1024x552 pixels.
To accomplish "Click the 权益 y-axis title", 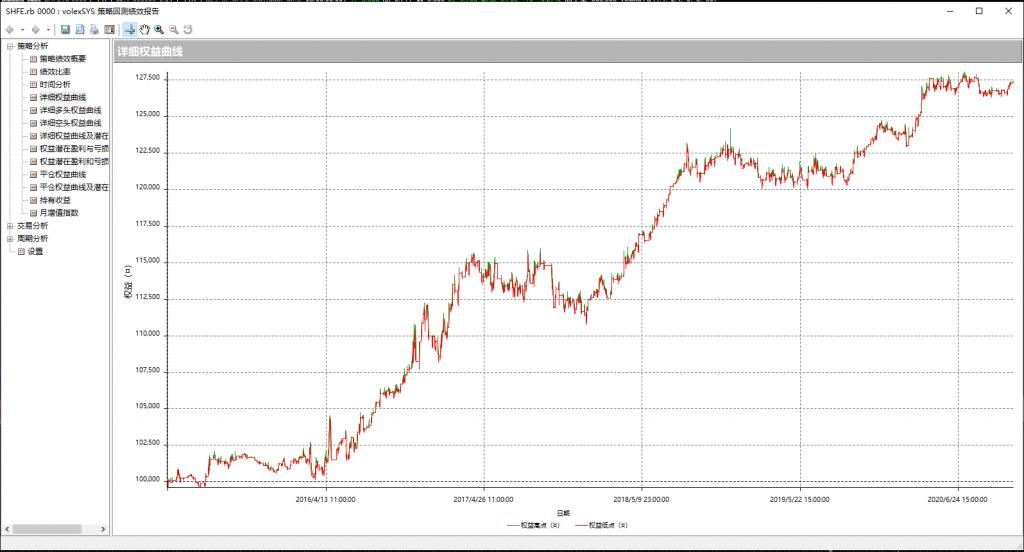I will point(128,282).
